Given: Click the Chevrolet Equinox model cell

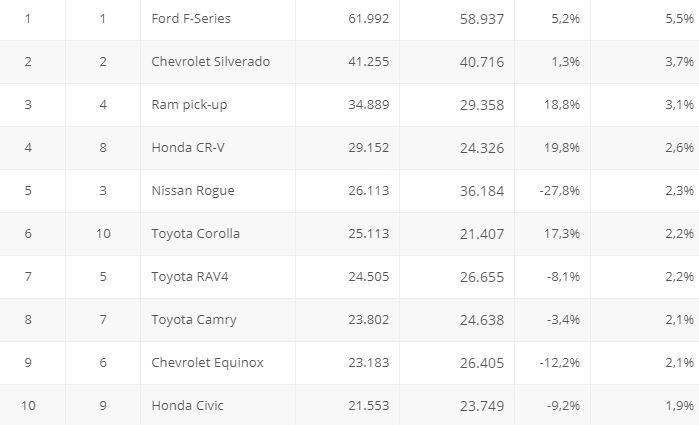Looking at the screenshot, I should (207, 363).
